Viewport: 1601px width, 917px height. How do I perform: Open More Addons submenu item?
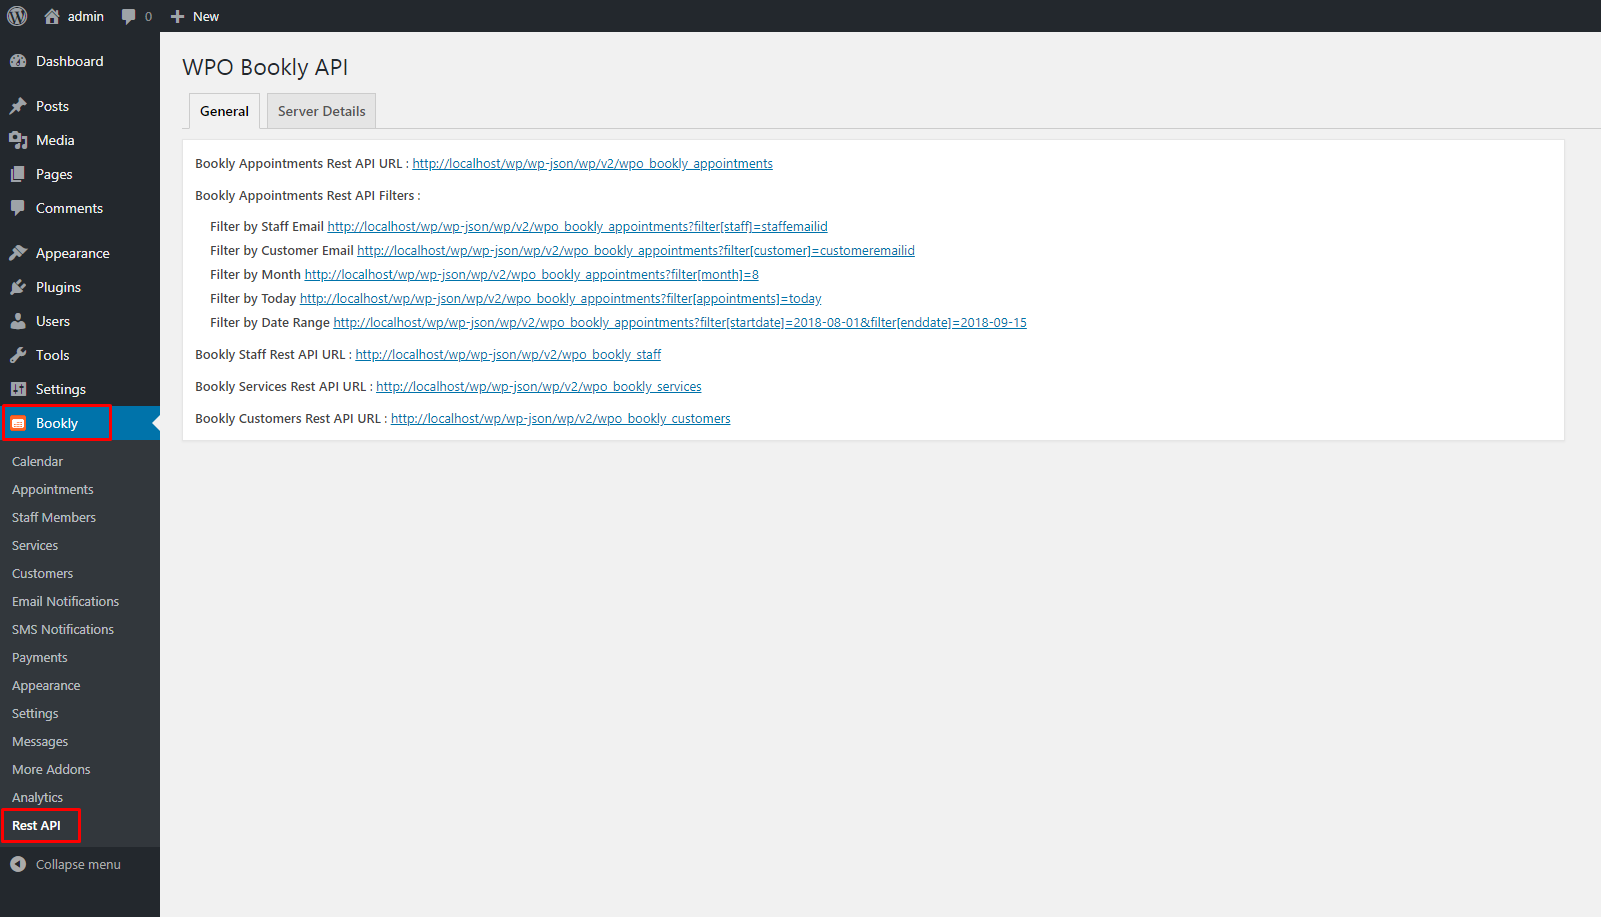(x=51, y=769)
